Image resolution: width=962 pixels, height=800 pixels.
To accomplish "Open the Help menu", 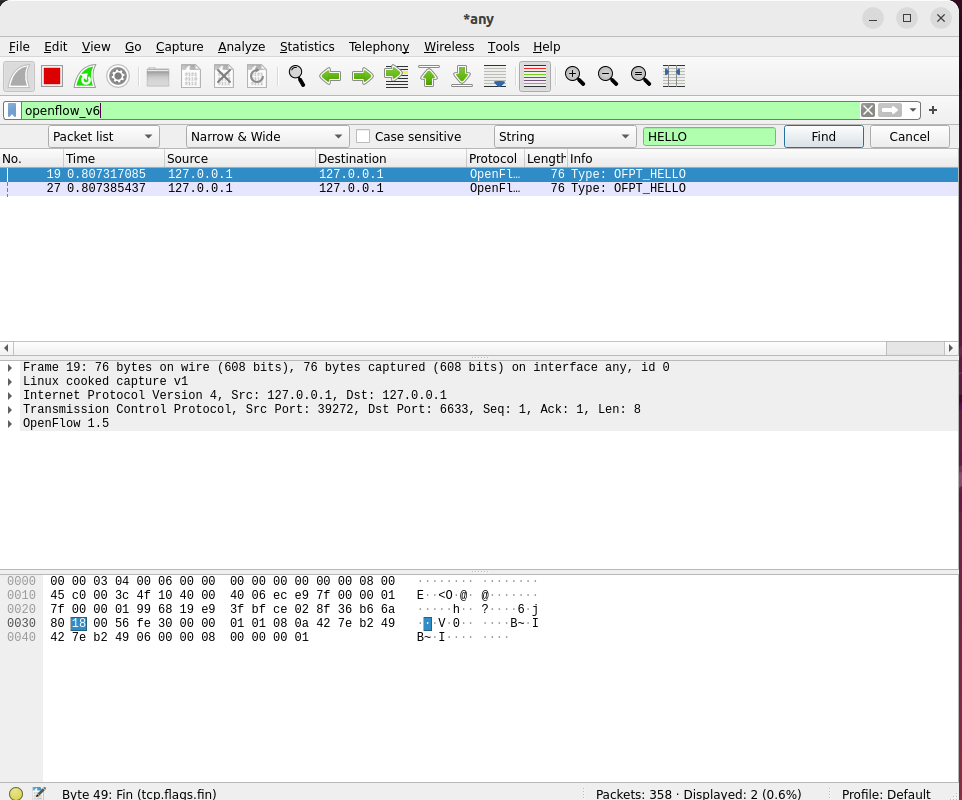I will click(546, 47).
